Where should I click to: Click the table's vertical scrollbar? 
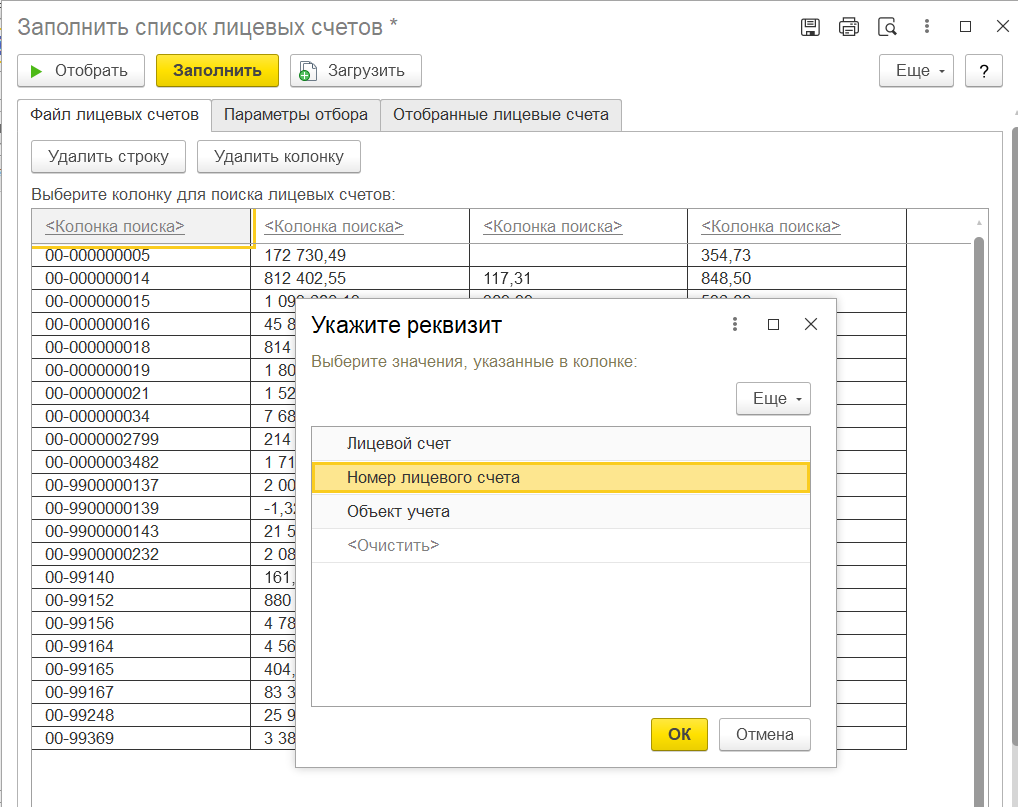click(x=979, y=500)
